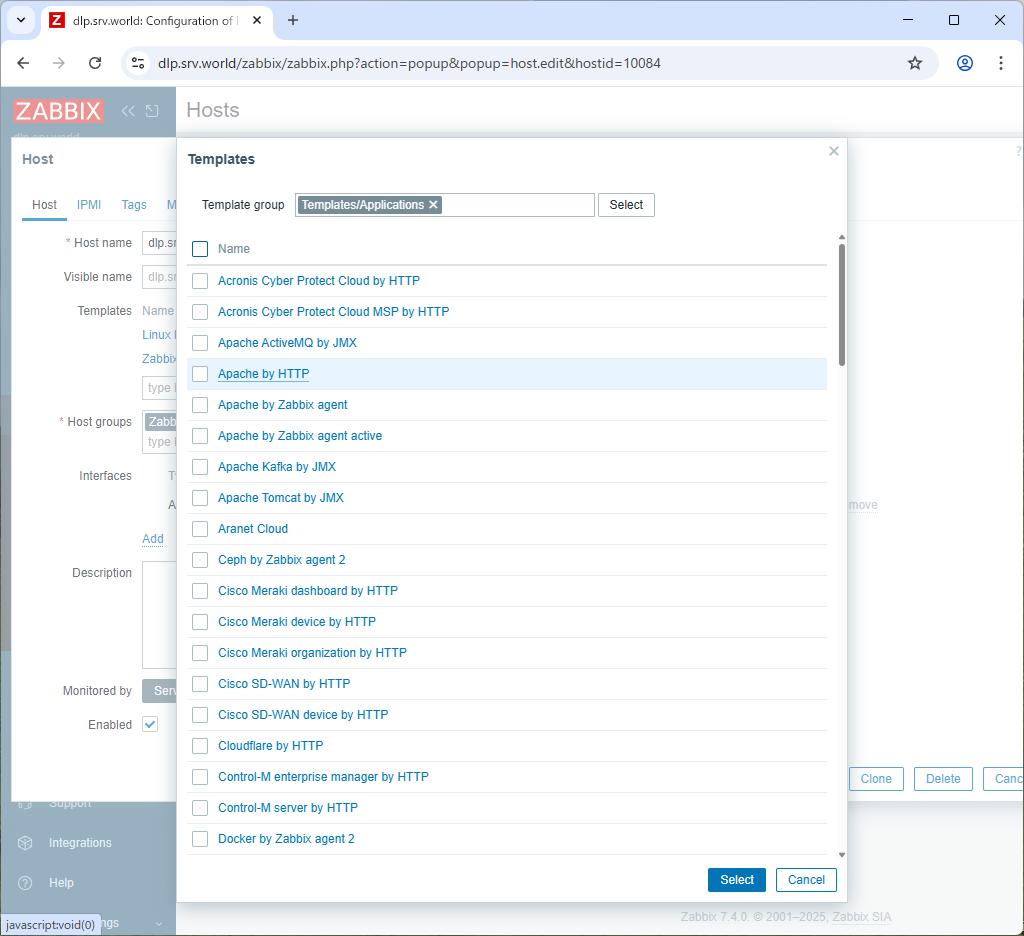Choose the Apache Tomcat by JMX template link

[281, 498]
